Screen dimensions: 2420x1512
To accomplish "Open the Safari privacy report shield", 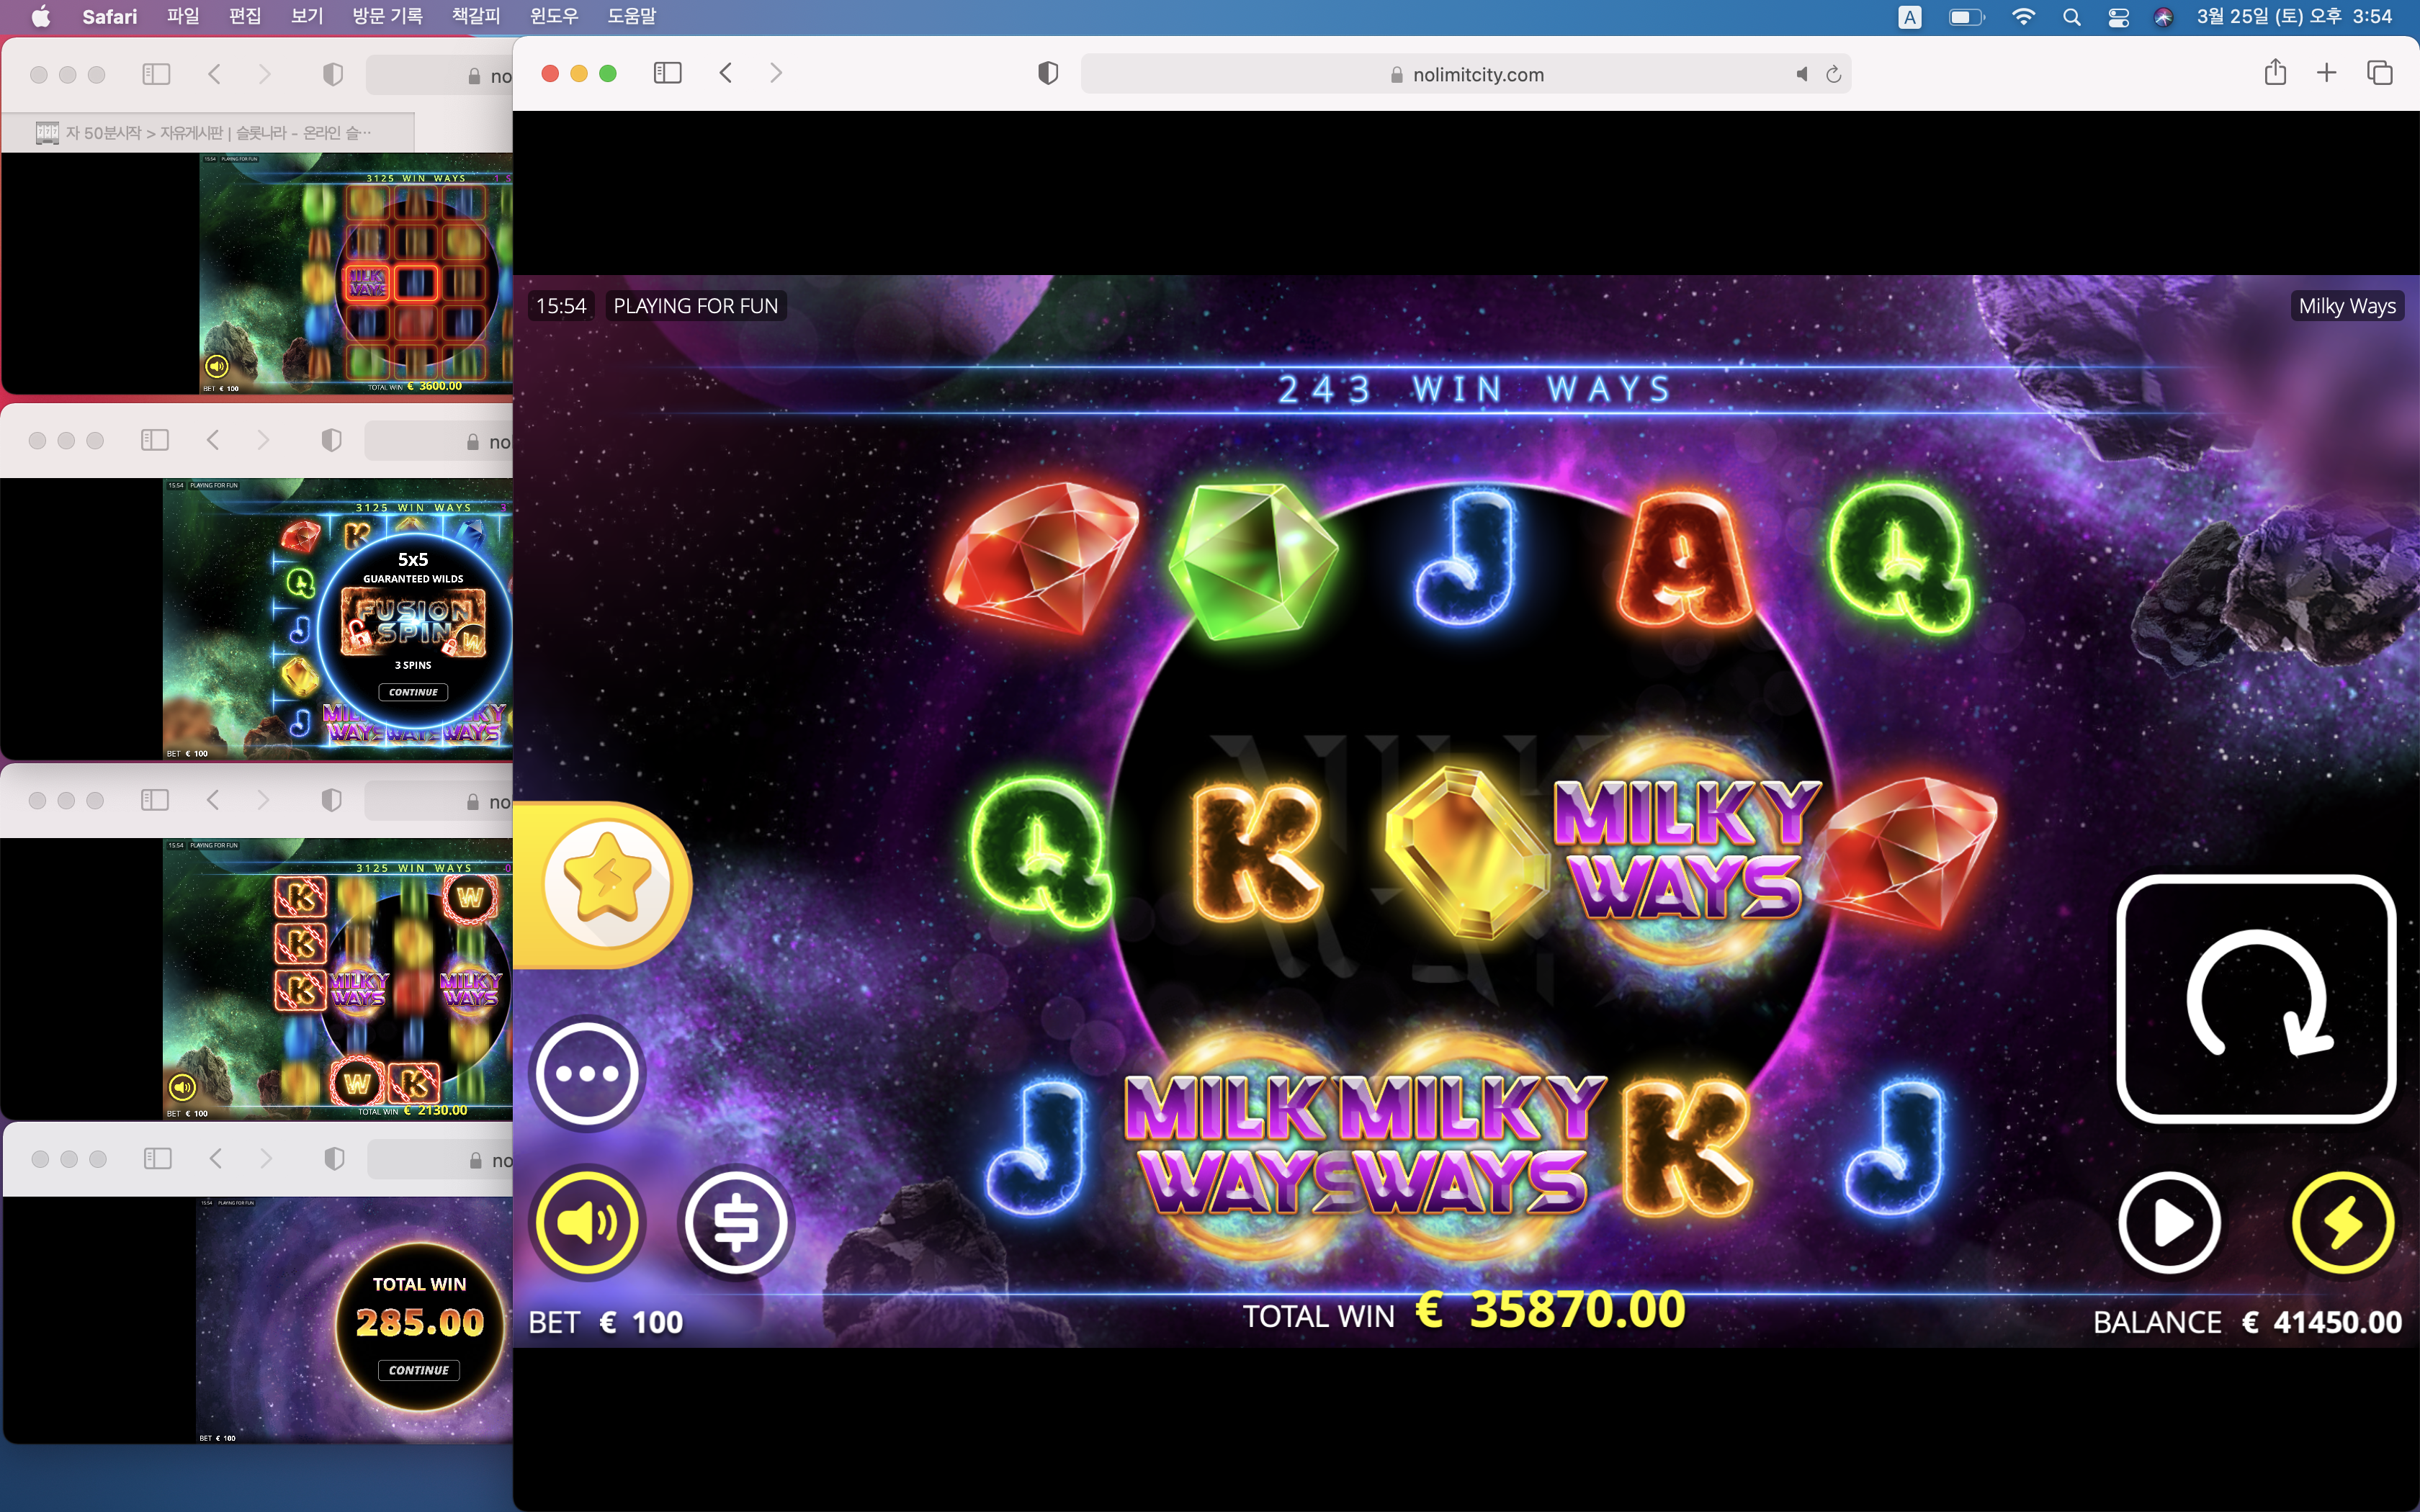I will pos(1047,73).
